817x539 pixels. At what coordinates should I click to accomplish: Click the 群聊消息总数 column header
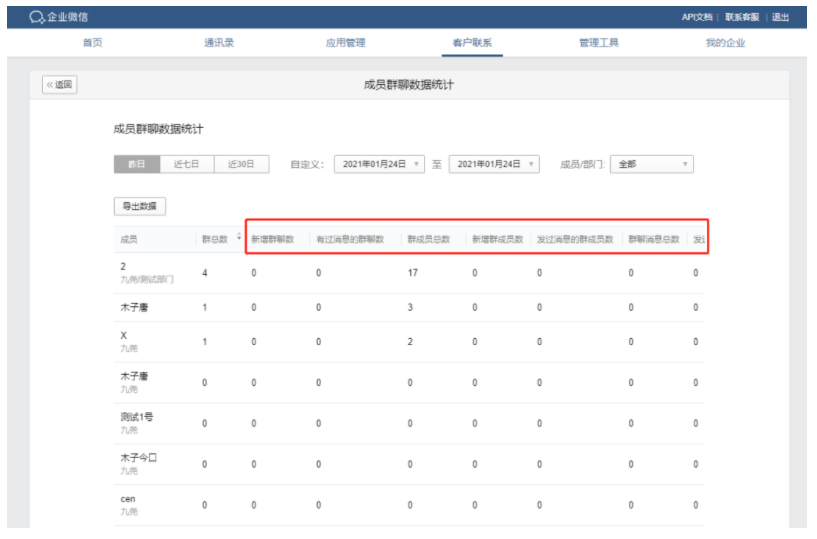[x=653, y=239]
